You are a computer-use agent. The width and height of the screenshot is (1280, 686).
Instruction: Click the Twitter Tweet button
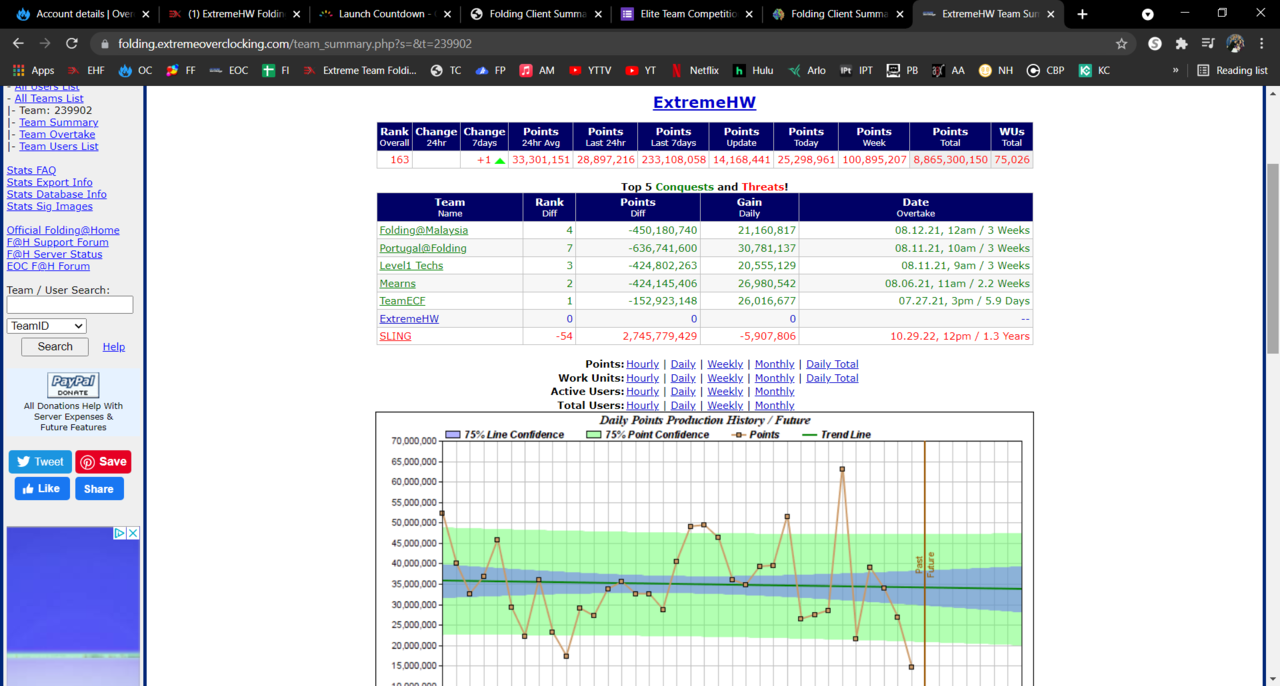(x=40, y=462)
